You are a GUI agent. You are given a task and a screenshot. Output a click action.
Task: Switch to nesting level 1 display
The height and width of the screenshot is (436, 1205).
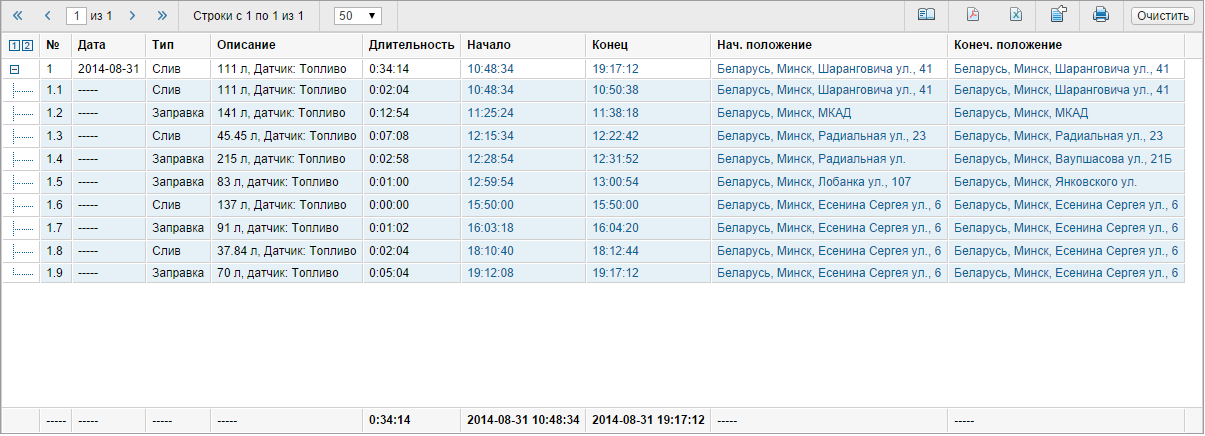pyautogui.click(x=14, y=46)
